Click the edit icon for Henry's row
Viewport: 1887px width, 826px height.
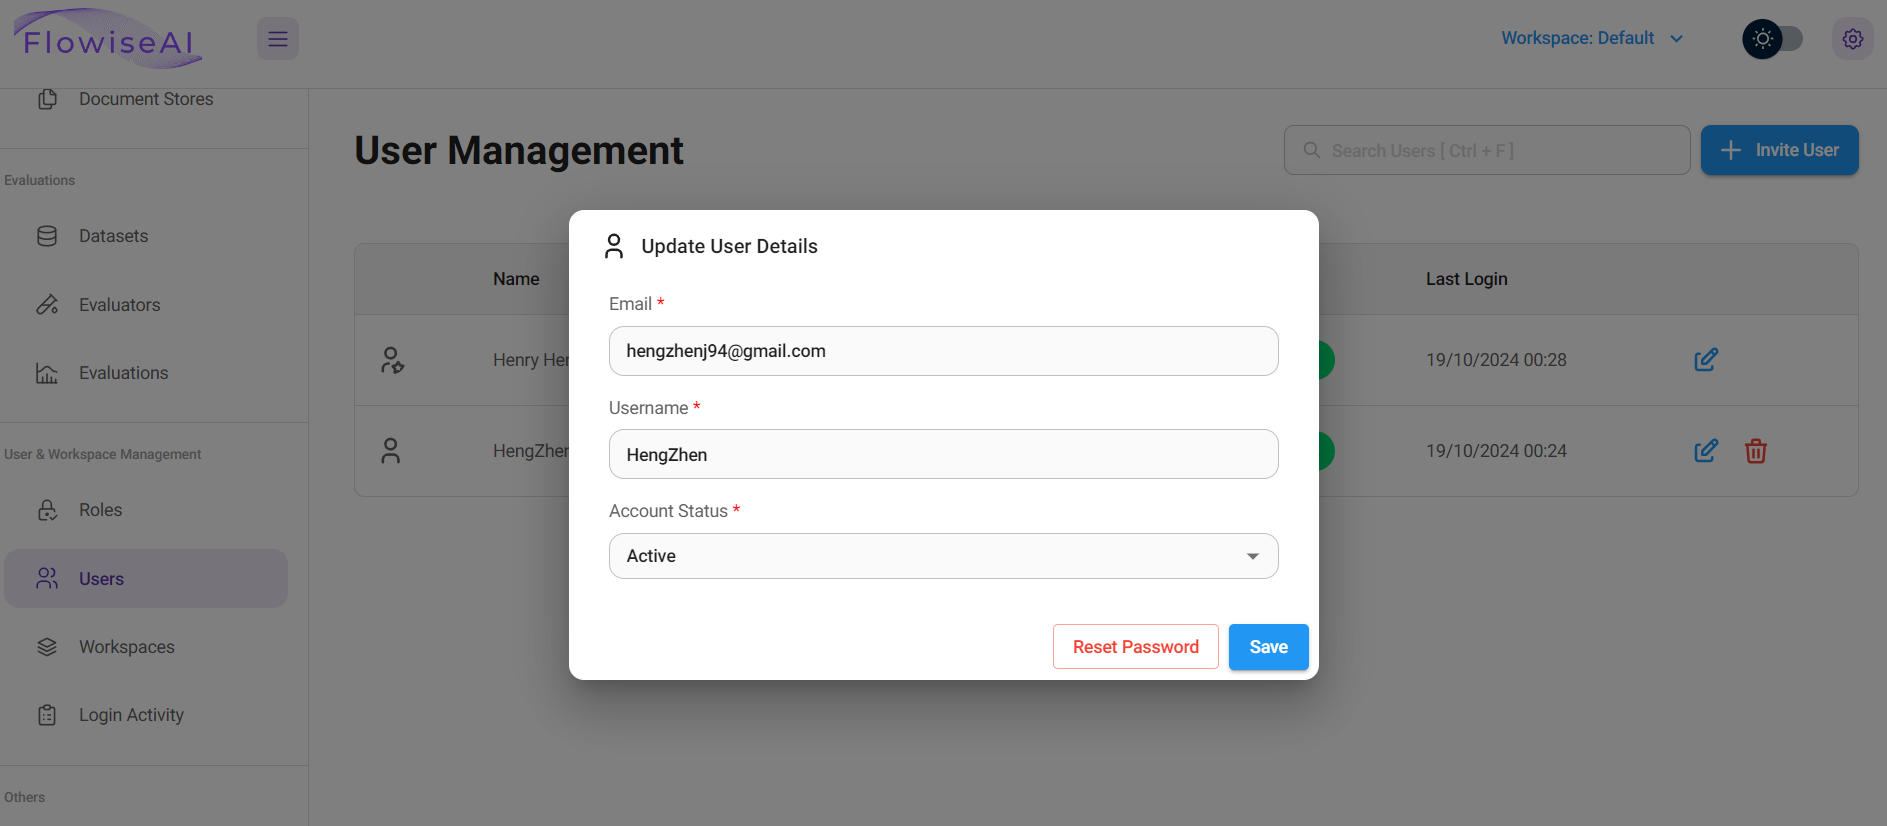click(1705, 360)
